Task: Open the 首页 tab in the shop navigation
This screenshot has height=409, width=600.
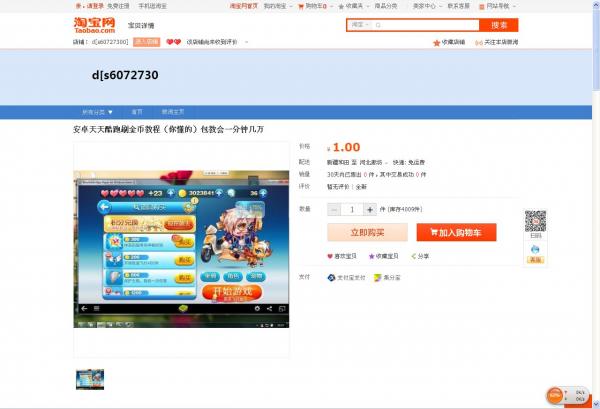Action: tap(137, 112)
